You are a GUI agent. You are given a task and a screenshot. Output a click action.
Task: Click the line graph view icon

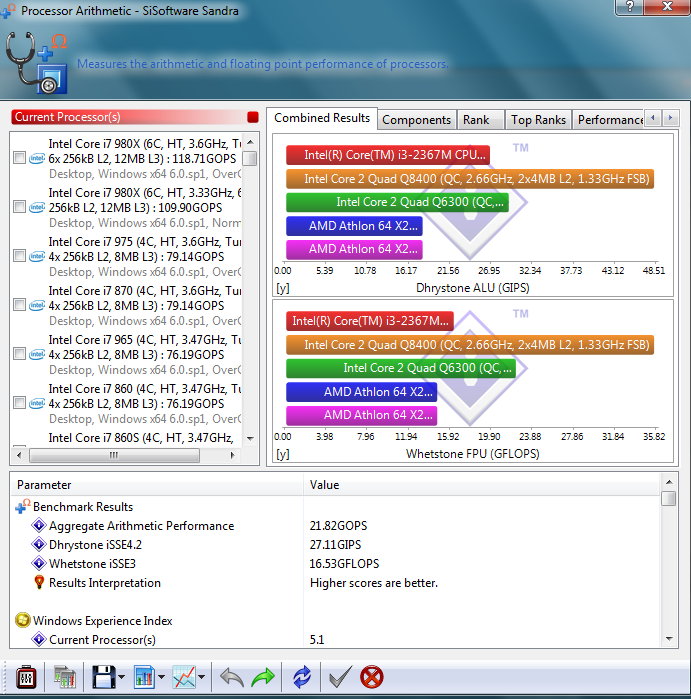click(x=184, y=677)
